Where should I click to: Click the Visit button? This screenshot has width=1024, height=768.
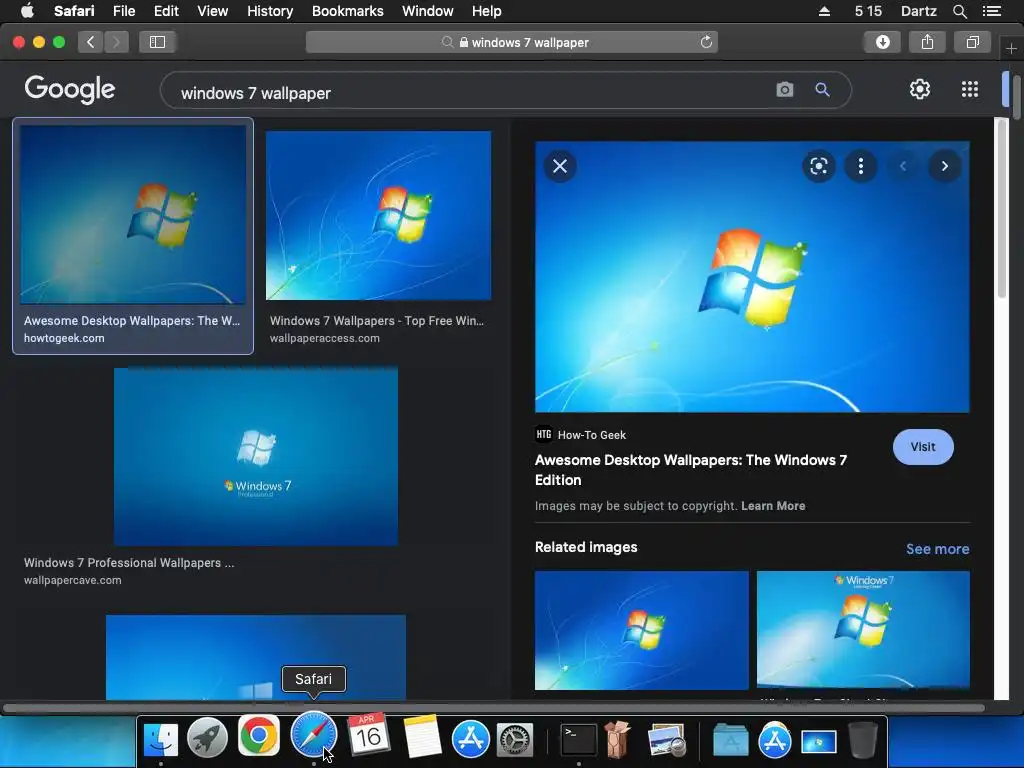(x=923, y=447)
